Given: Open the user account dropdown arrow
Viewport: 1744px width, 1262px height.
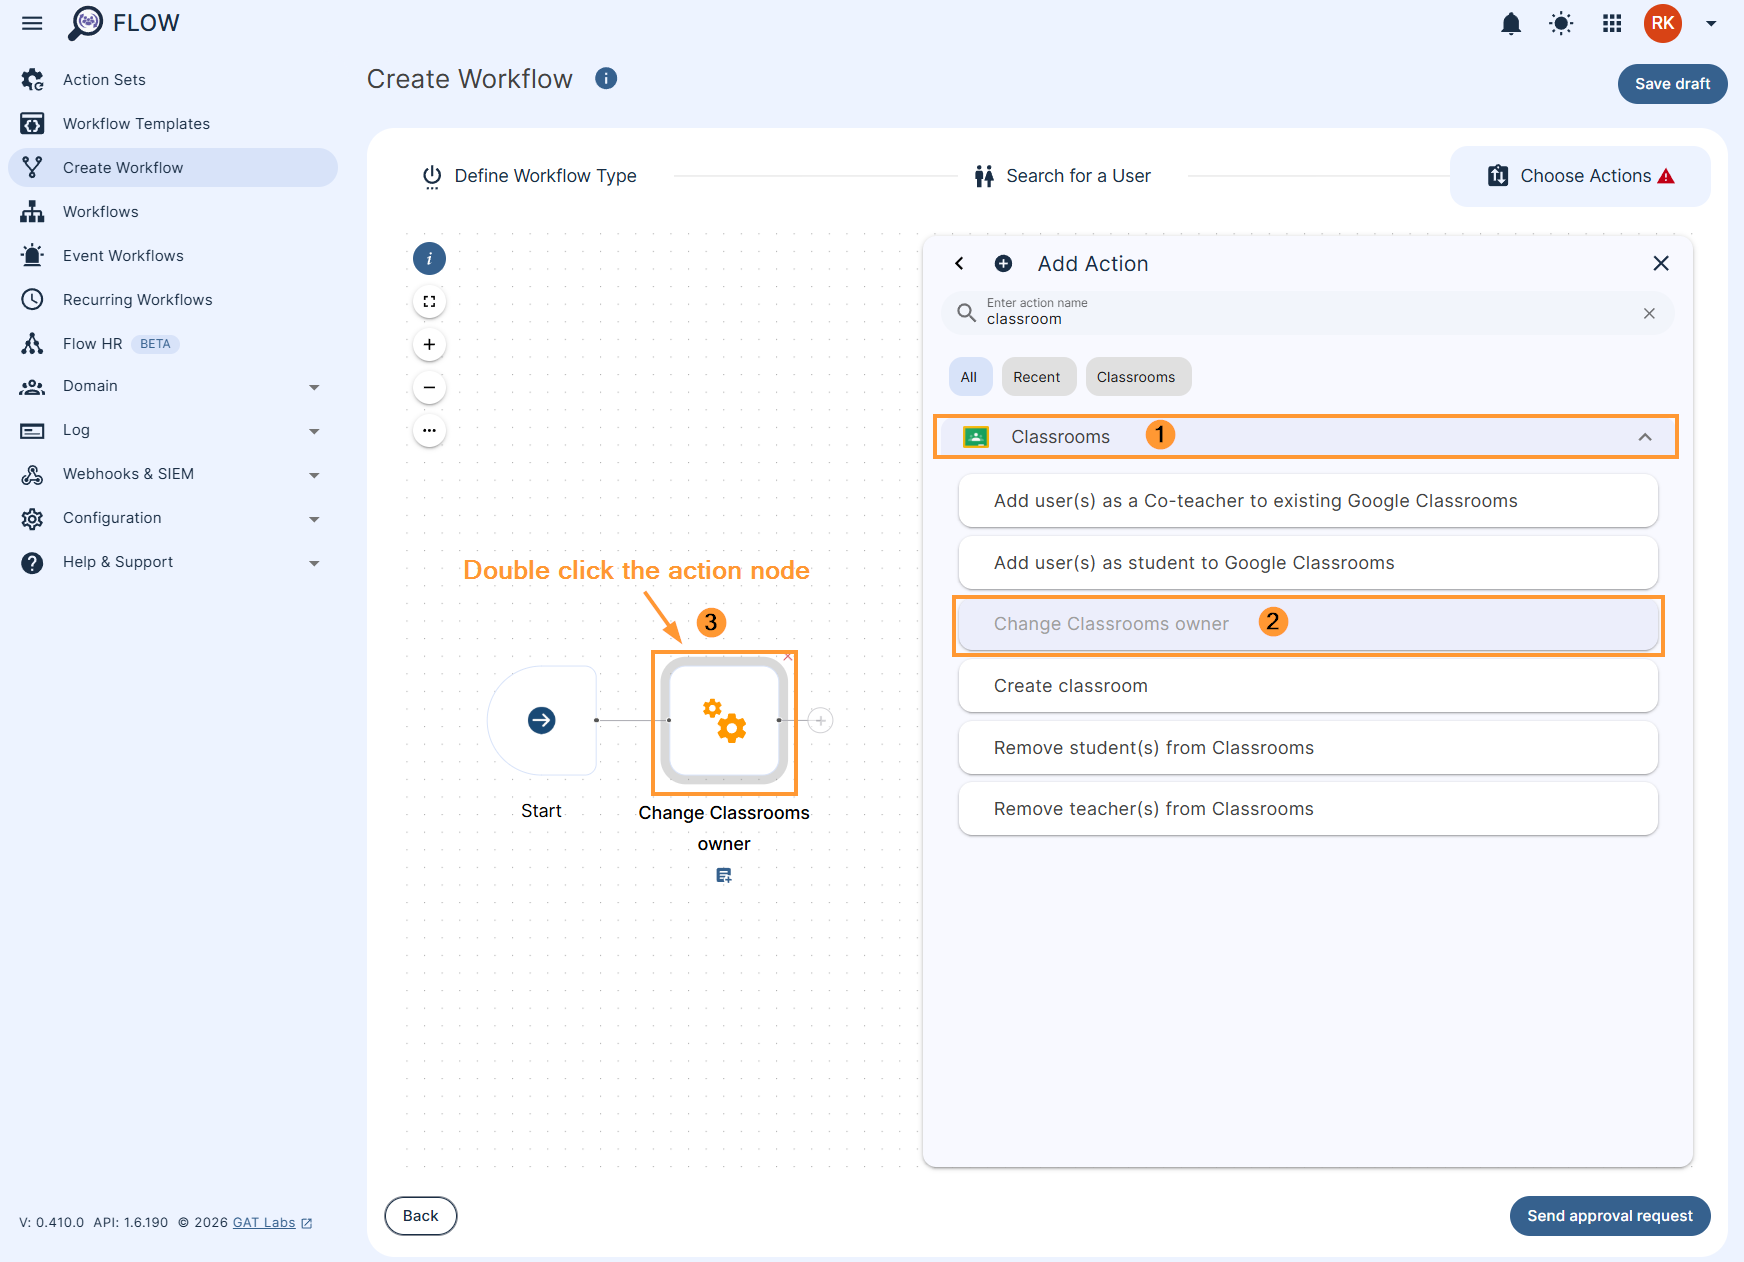Looking at the screenshot, I should click(x=1711, y=24).
